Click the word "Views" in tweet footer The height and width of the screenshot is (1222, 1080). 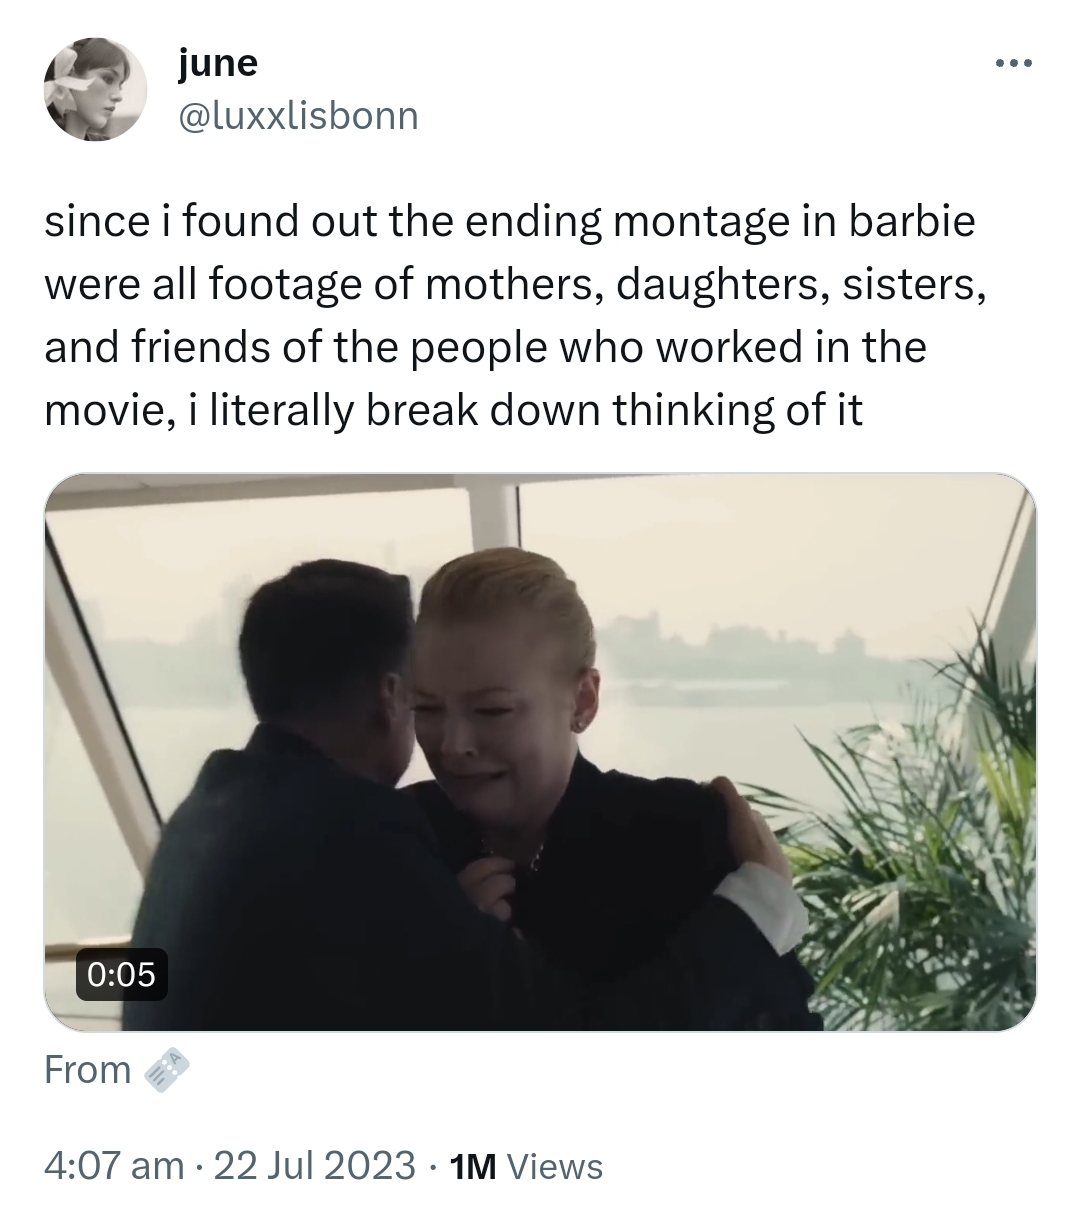[556, 1166]
